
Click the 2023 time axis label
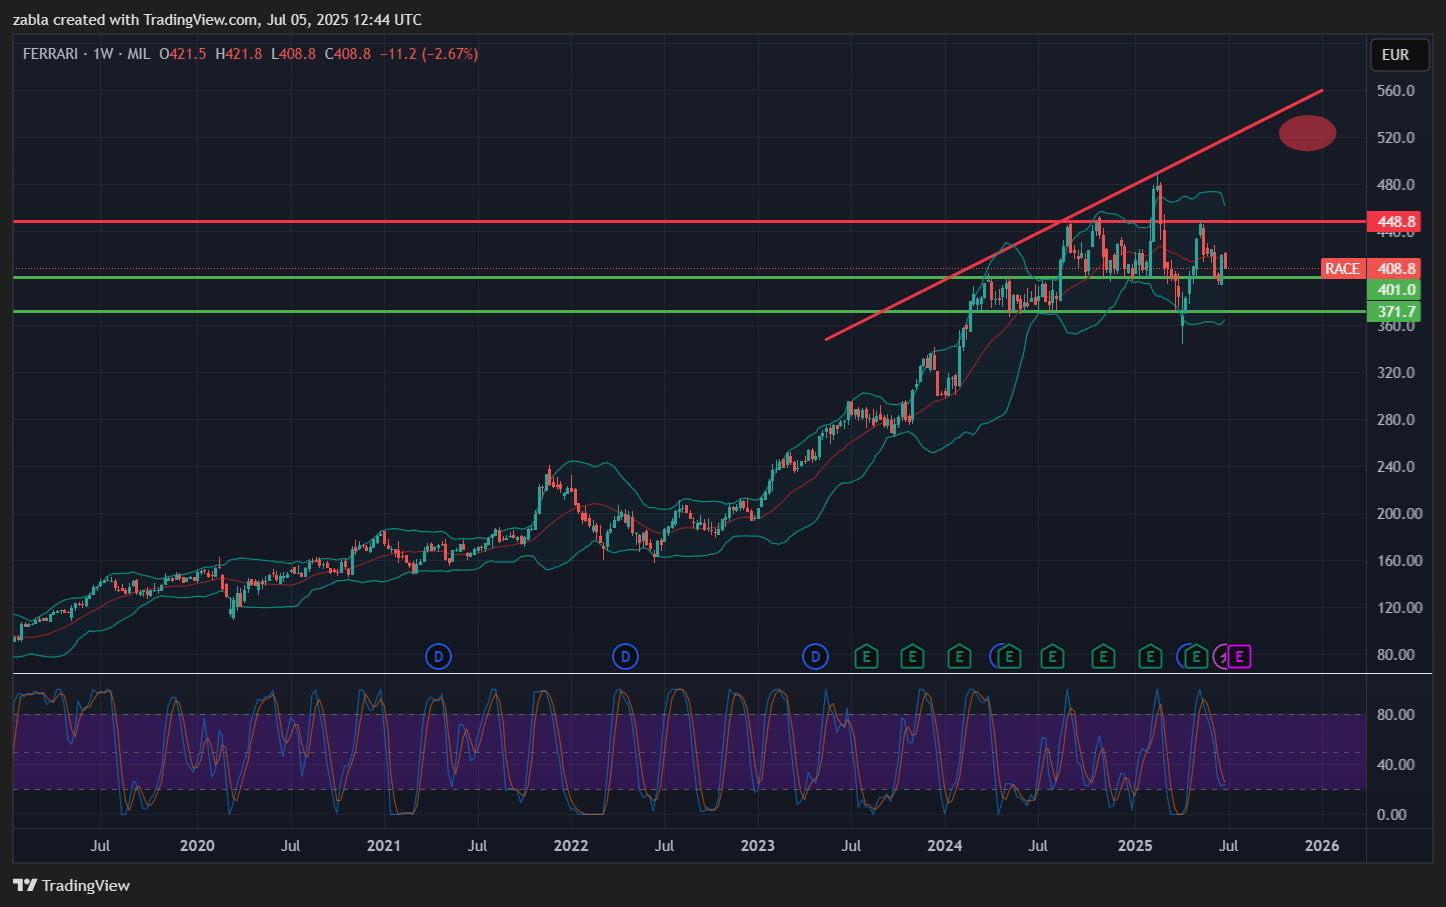[757, 846]
